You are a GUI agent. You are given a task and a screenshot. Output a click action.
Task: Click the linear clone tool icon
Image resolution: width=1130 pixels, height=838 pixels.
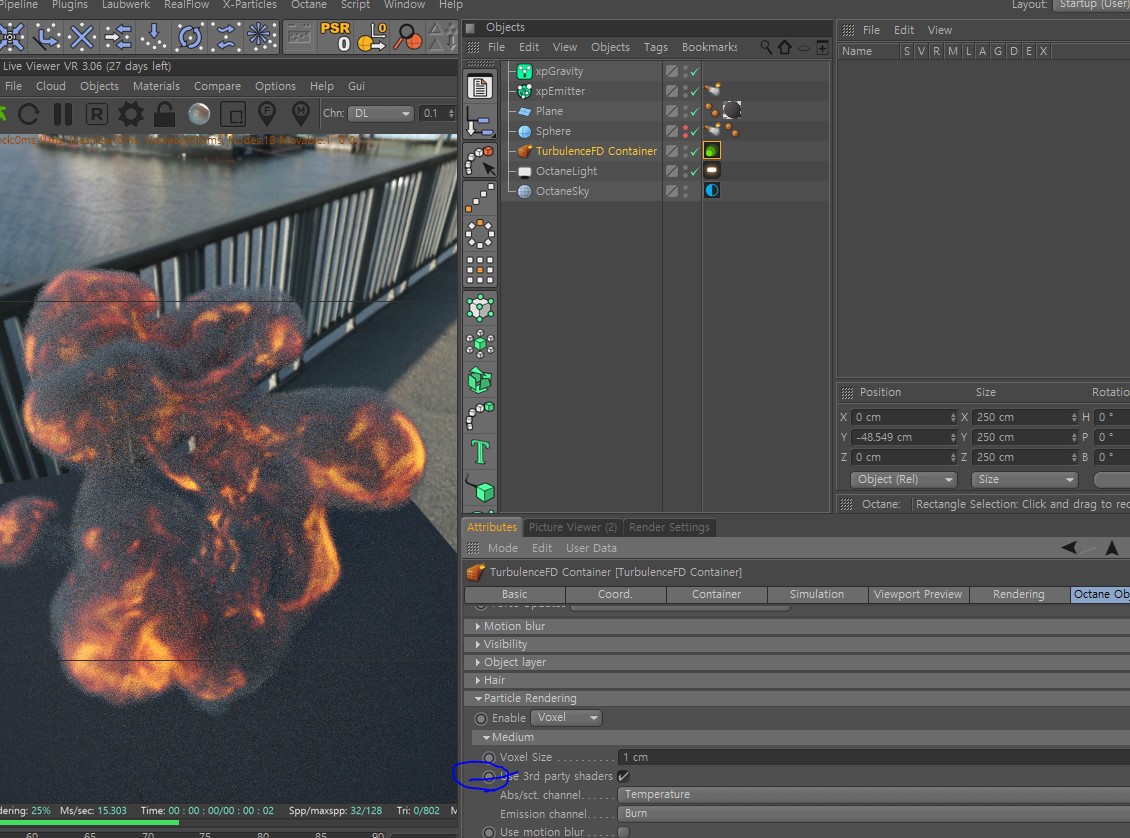click(480, 197)
